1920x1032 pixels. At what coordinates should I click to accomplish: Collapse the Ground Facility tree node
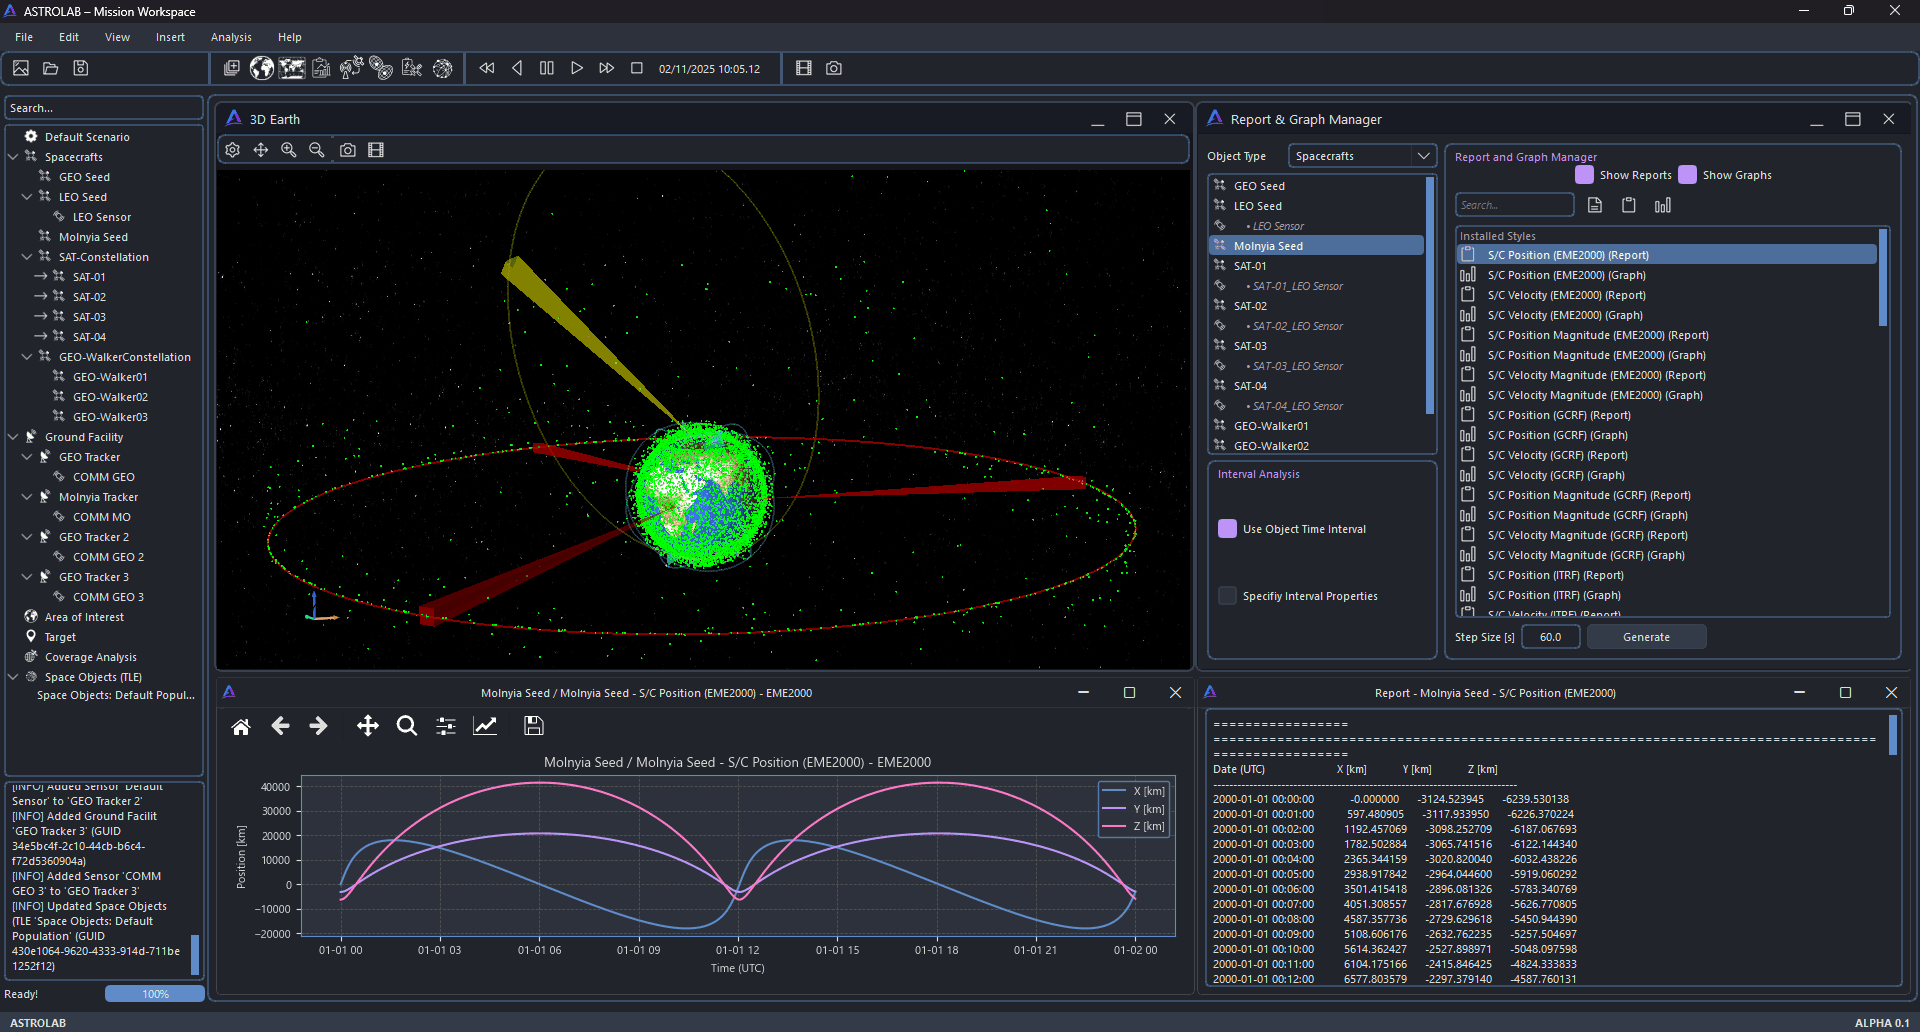[13, 437]
